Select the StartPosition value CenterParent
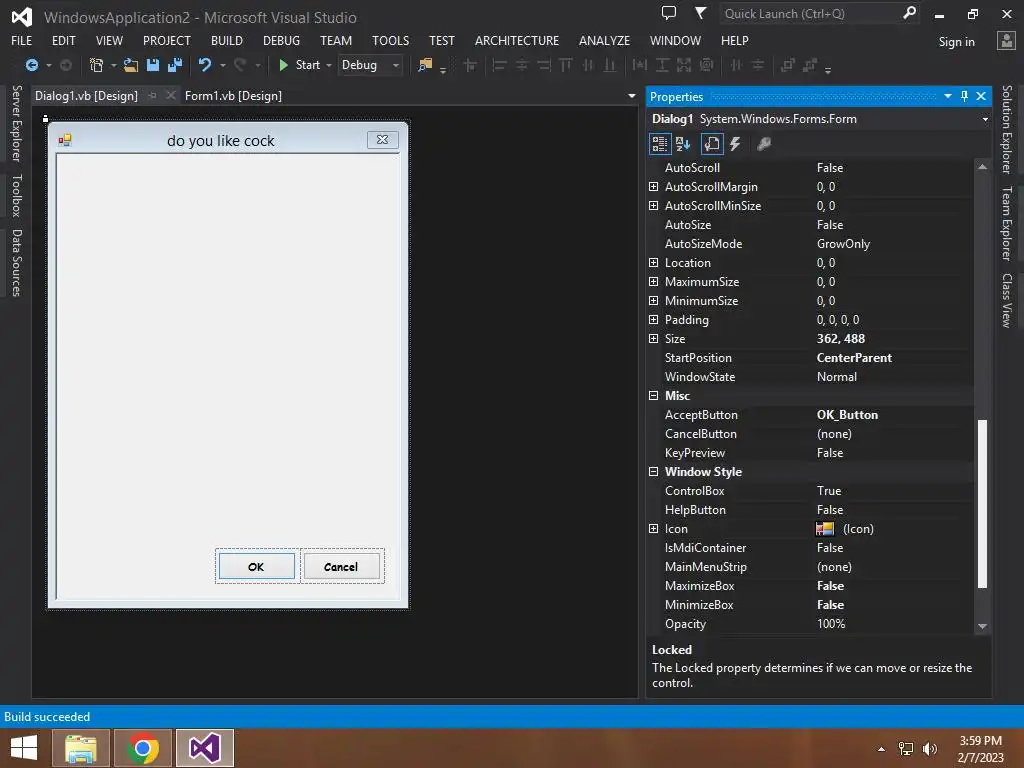The width and height of the screenshot is (1024, 768). 854,358
